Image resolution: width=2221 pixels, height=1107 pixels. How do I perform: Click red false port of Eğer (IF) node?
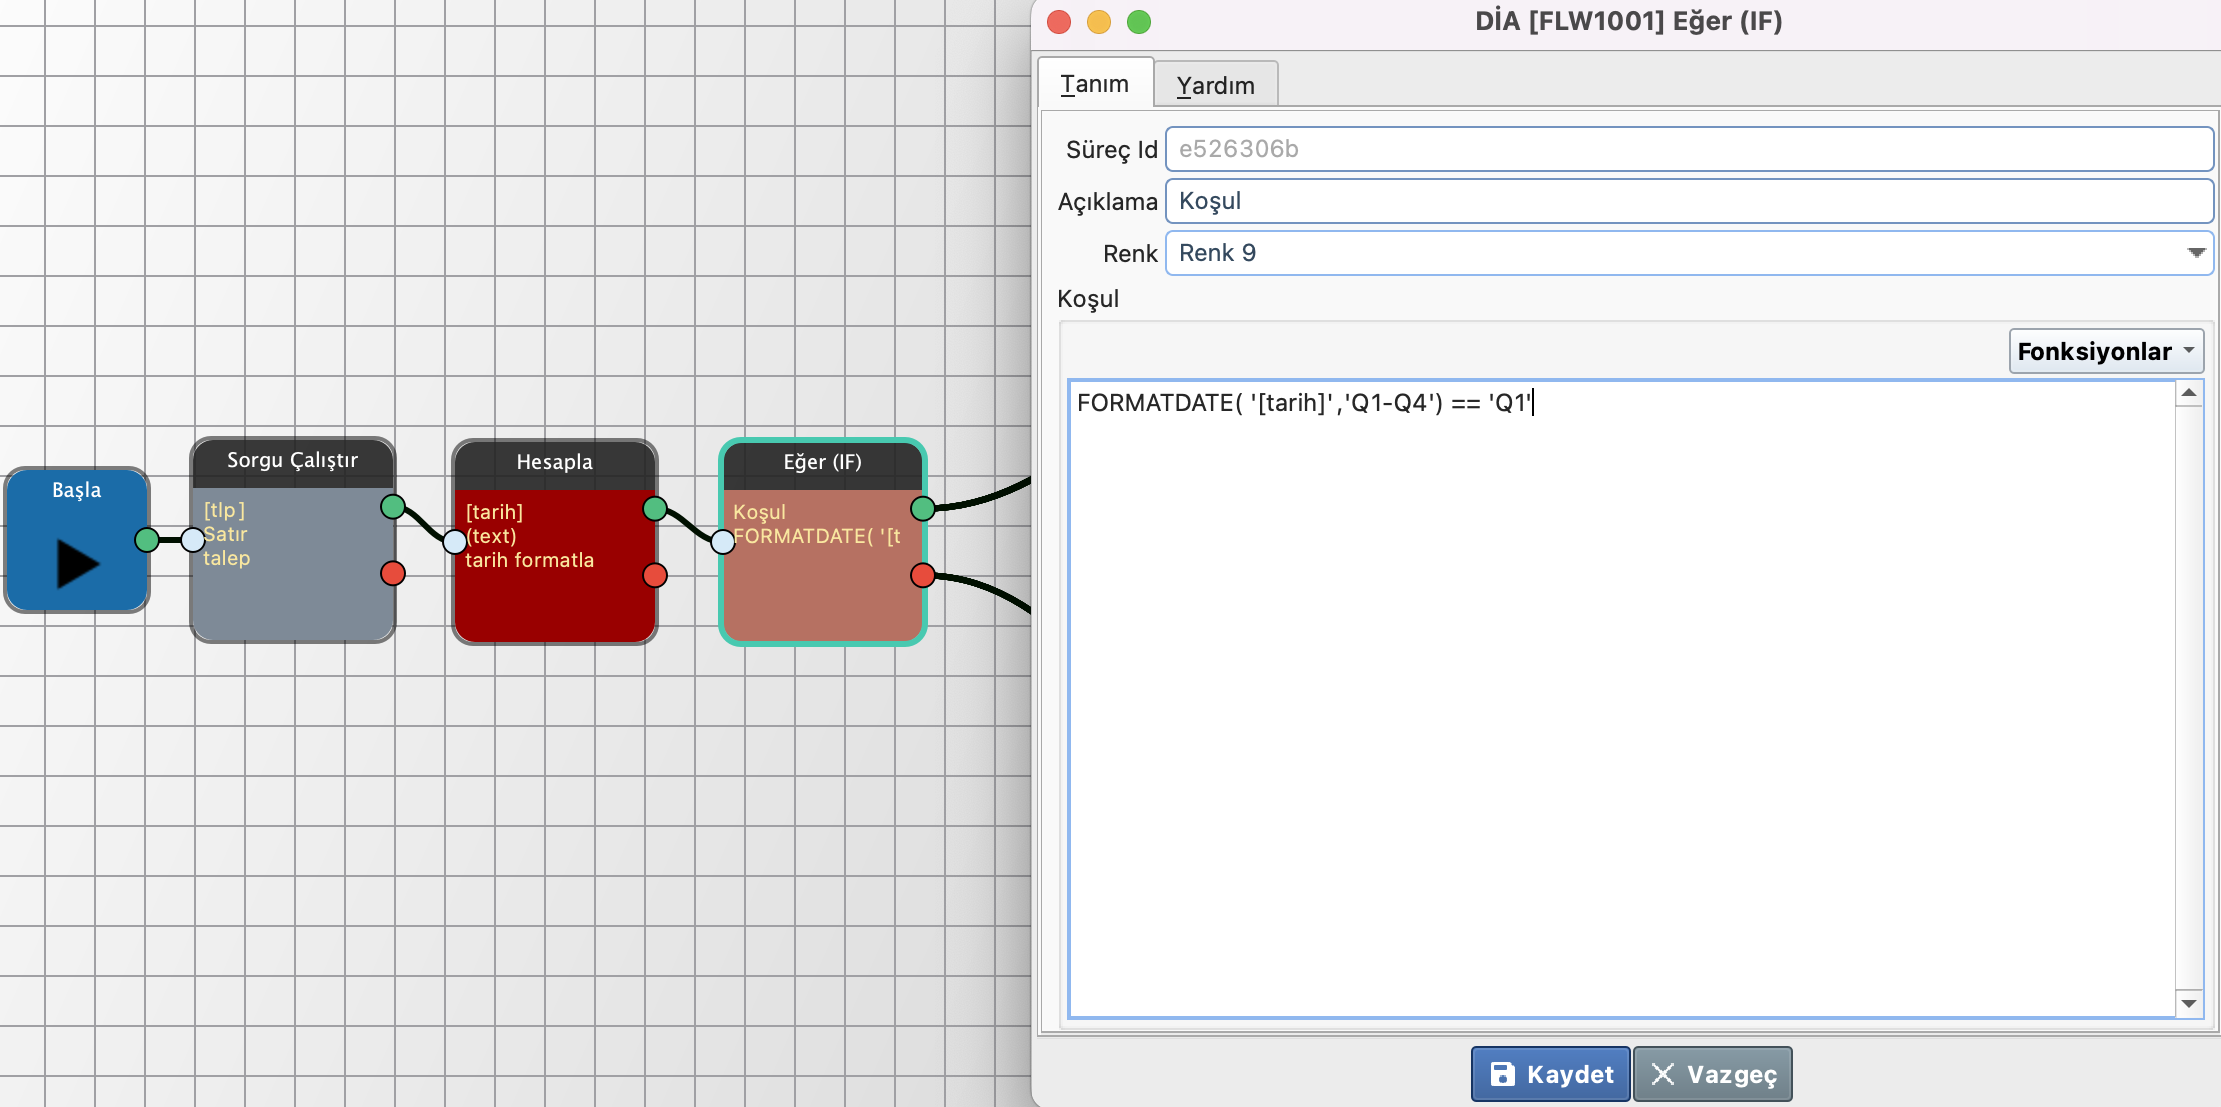tap(923, 575)
